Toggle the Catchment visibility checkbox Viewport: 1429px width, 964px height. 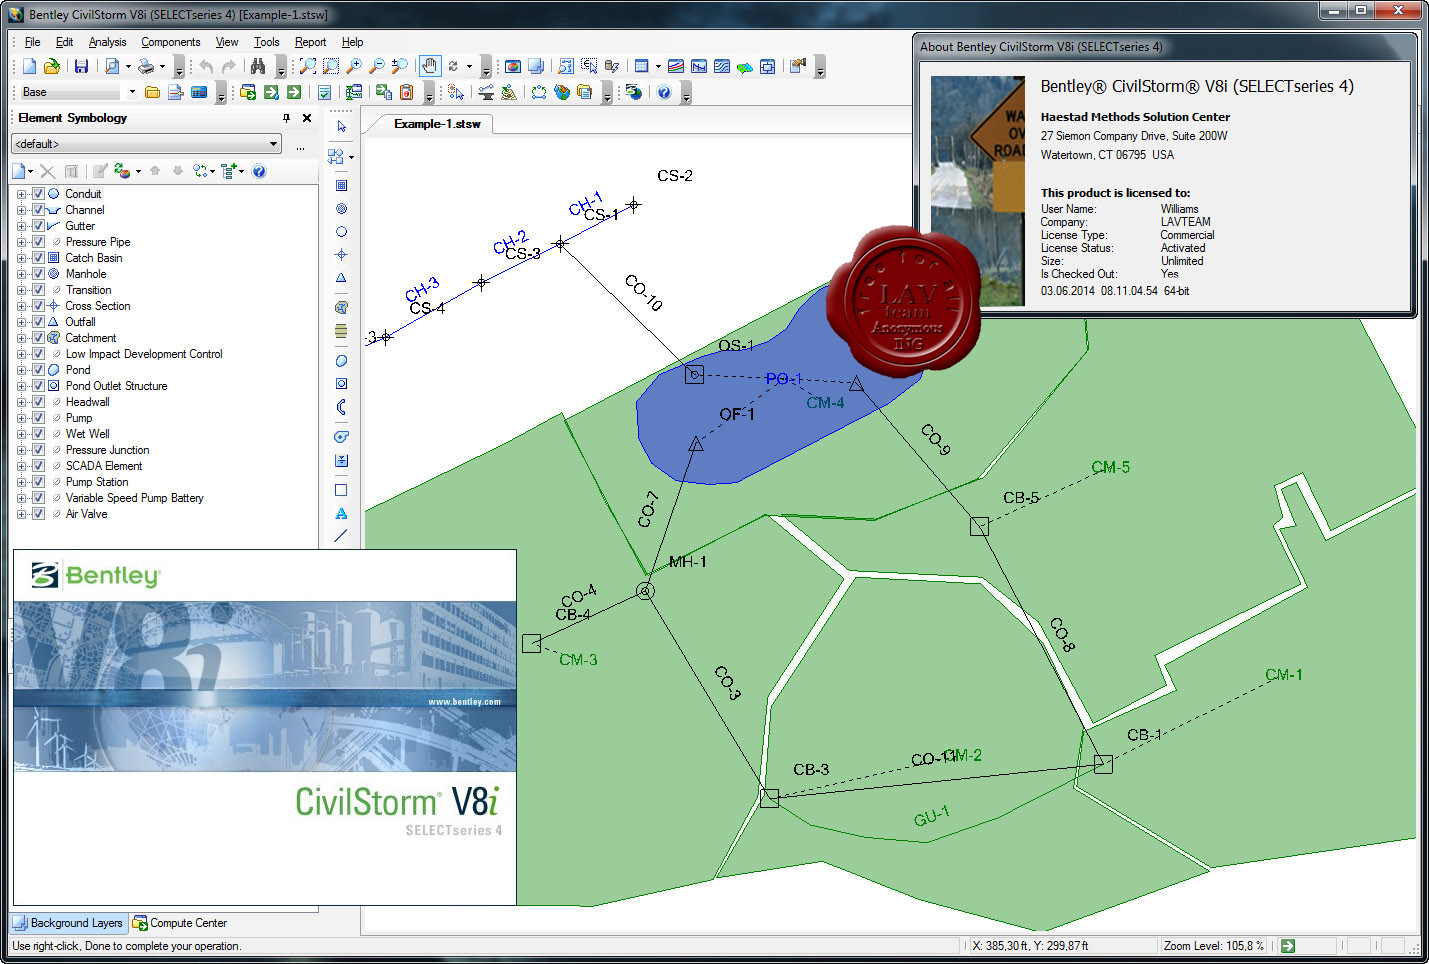pyautogui.click(x=38, y=338)
